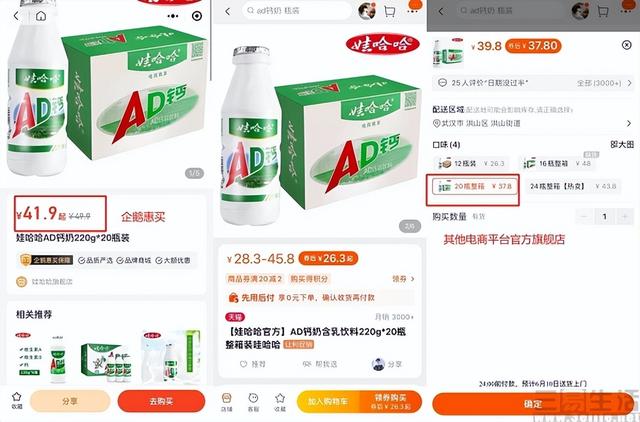Tap the store icon in middle bottom bar
The width and height of the screenshot is (640, 422).
click(x=227, y=402)
